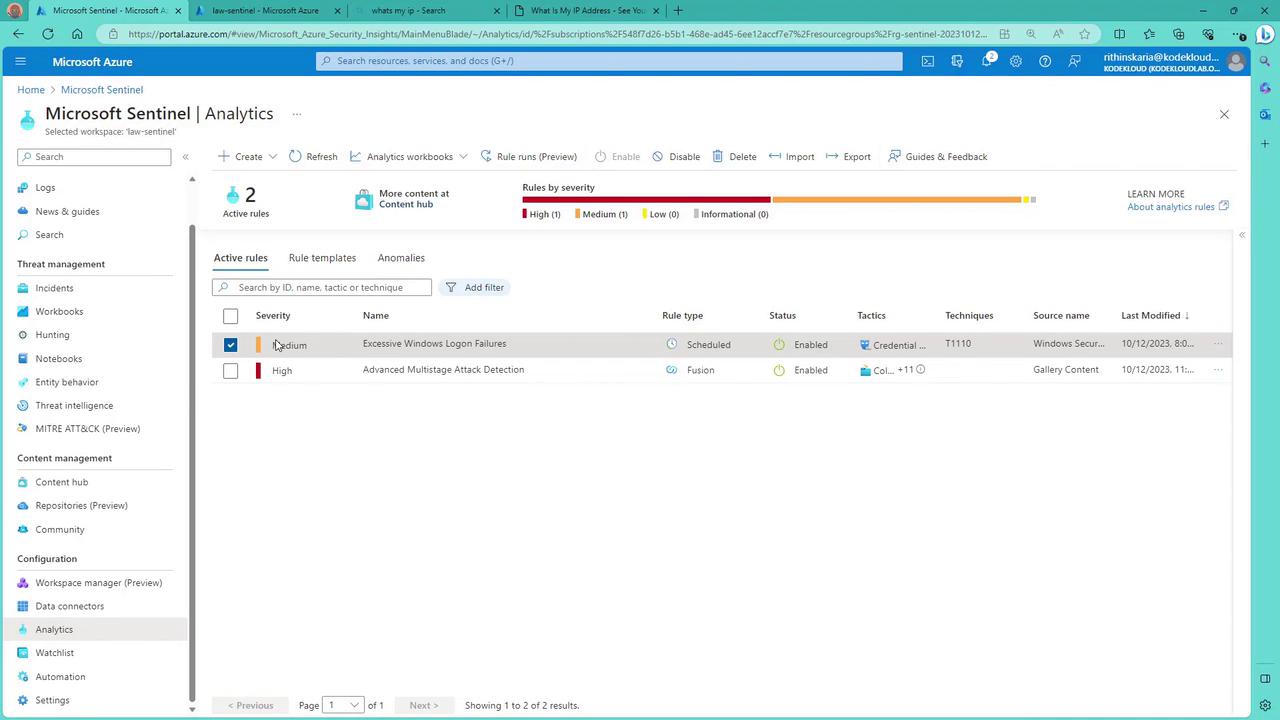Click the Add filter button

475,287
